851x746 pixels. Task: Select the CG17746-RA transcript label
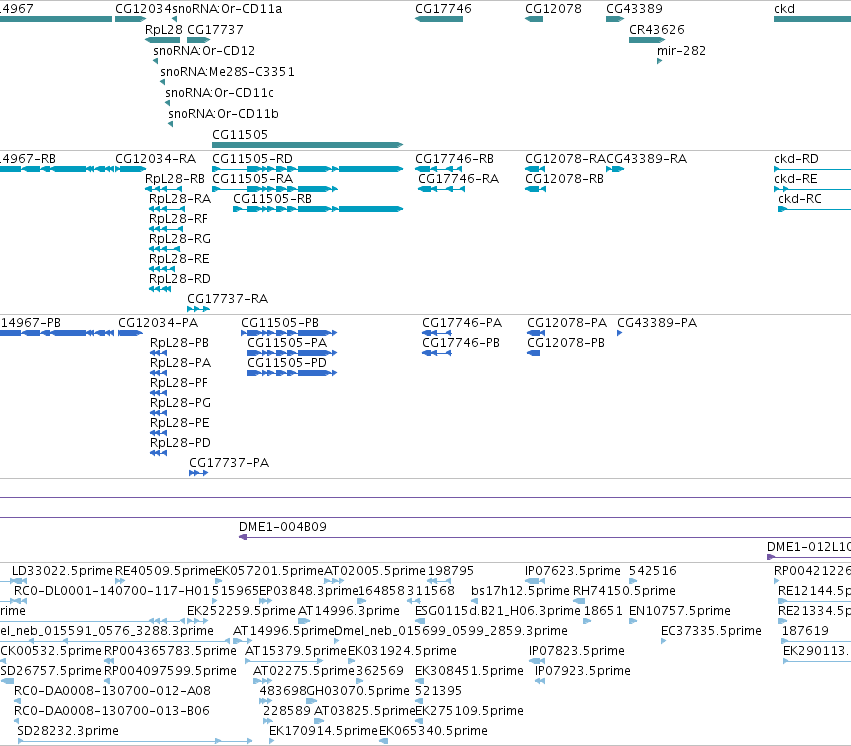(458, 178)
